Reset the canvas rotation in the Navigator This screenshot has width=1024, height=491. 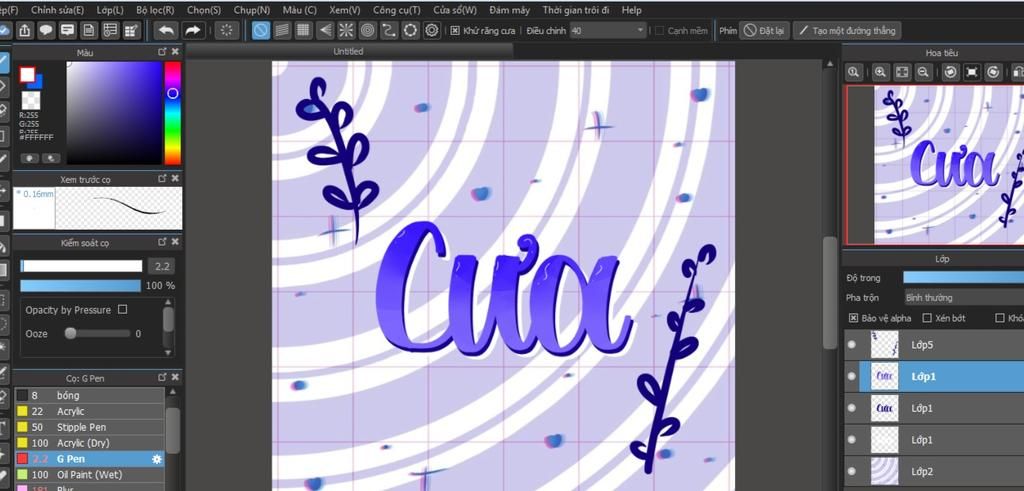point(972,72)
